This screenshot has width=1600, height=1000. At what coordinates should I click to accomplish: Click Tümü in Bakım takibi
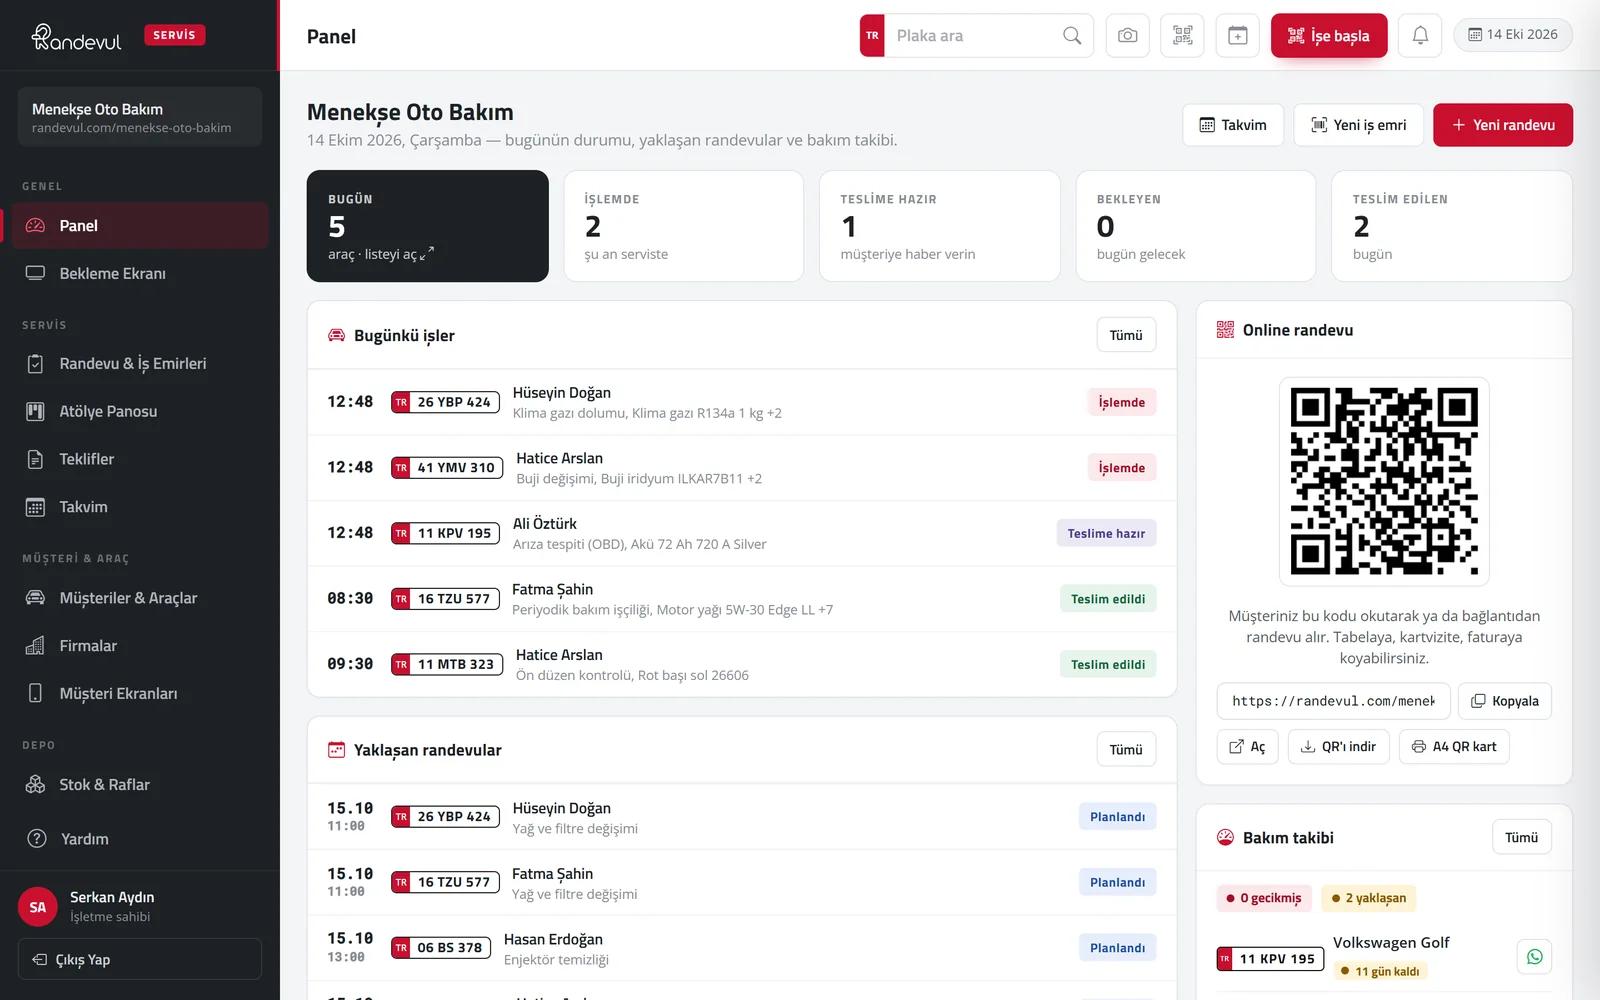tap(1521, 837)
